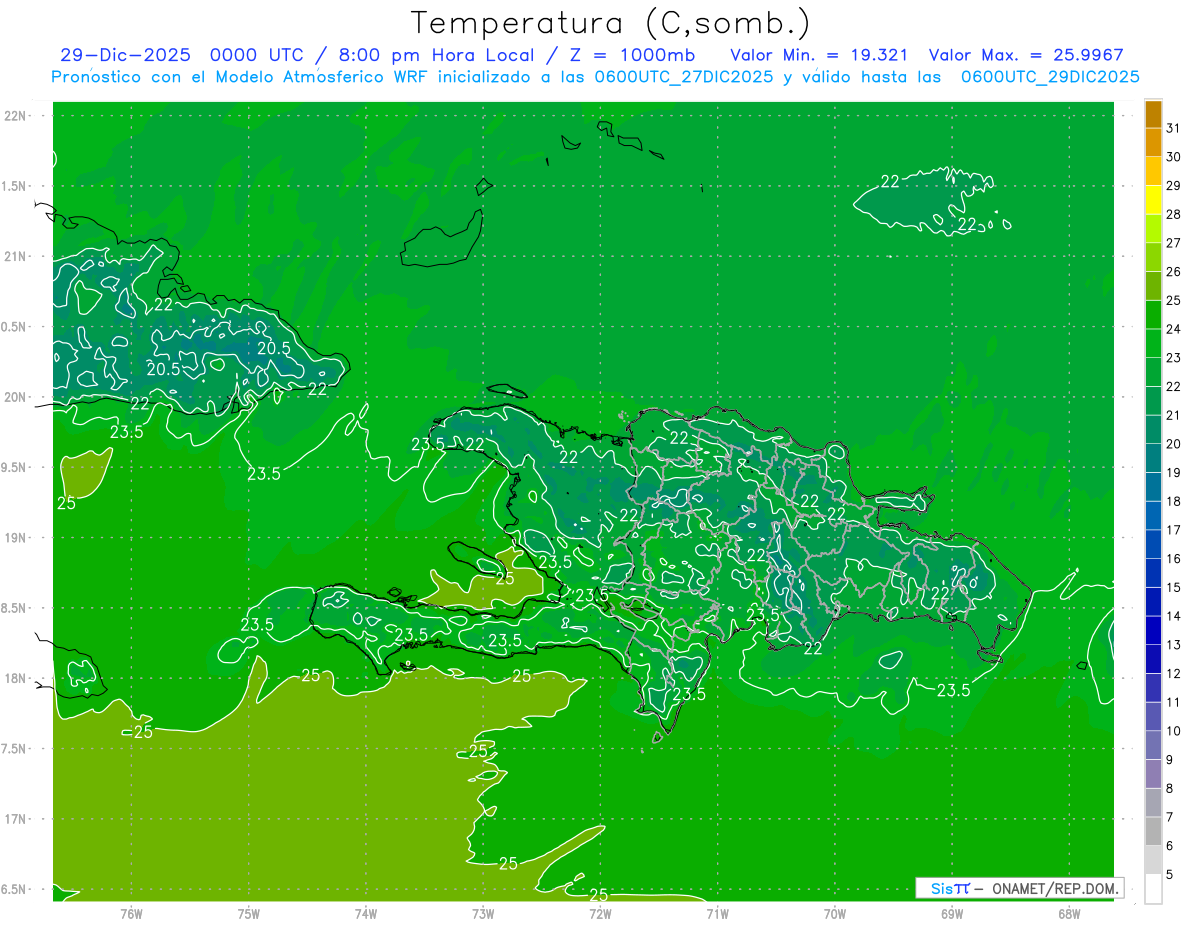Click the color scale value '25'
The width and height of the screenshot is (1200, 927).
(x=1174, y=300)
